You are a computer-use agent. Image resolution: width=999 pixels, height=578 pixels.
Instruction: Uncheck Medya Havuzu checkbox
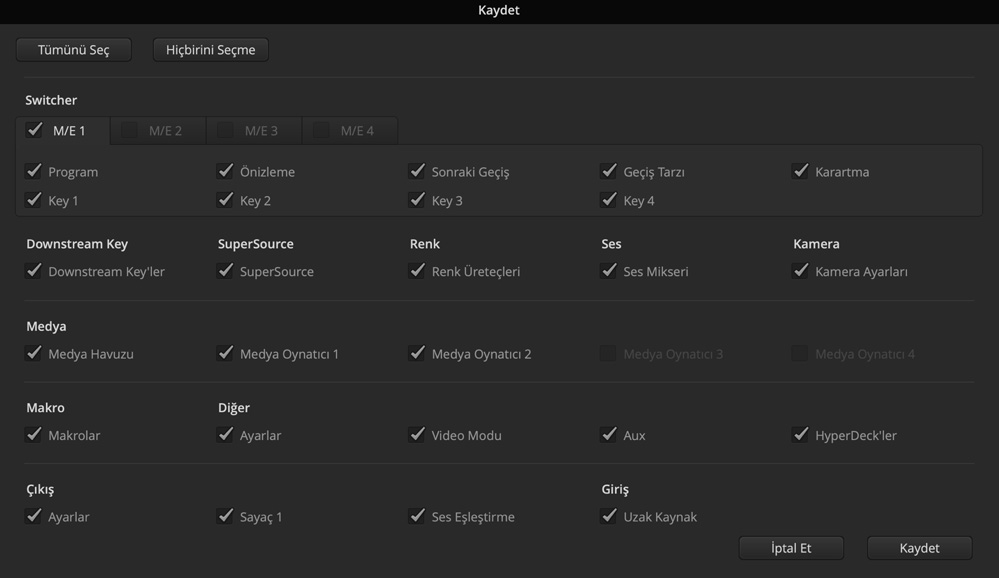click(x=34, y=353)
